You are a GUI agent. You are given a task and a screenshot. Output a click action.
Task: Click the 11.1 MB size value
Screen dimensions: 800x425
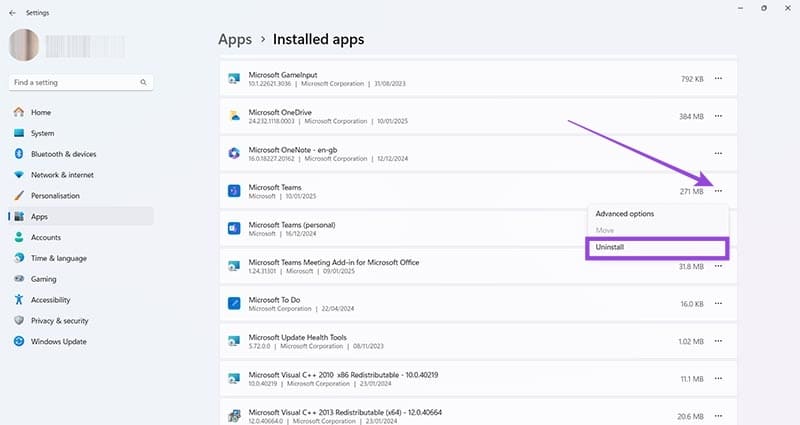[692, 379]
